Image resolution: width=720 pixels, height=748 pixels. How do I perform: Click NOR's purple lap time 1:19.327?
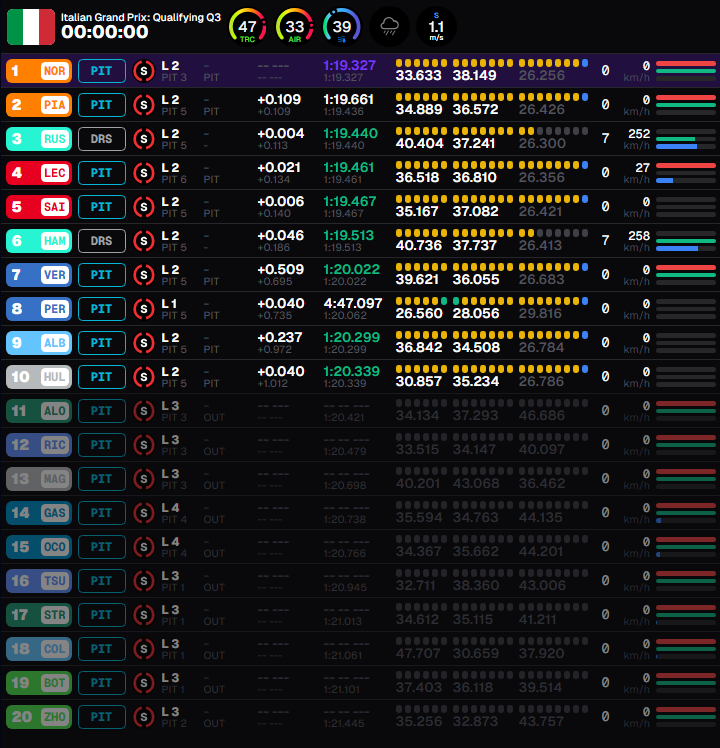tap(349, 65)
